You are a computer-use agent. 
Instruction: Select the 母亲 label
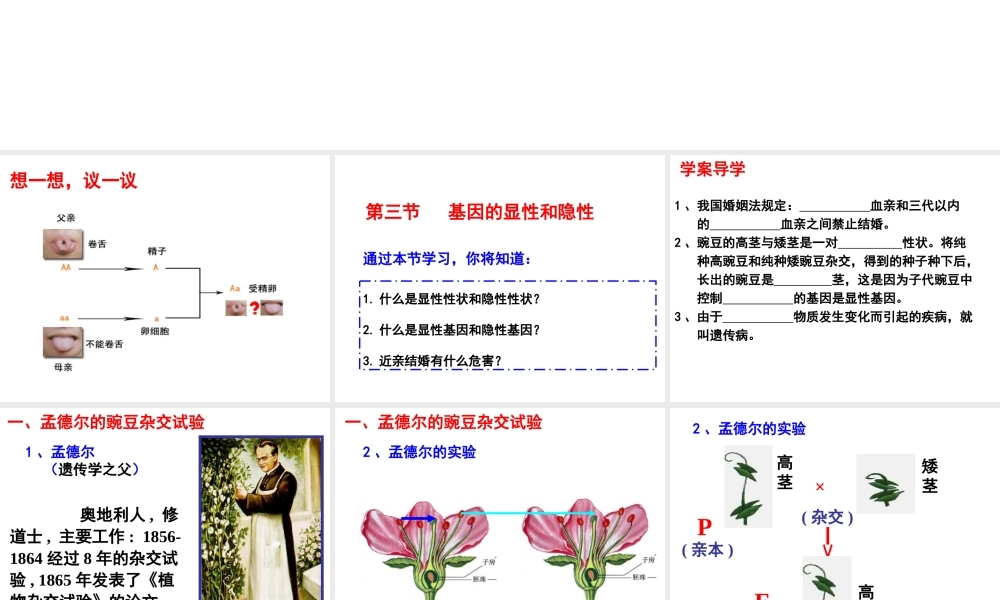point(63,367)
